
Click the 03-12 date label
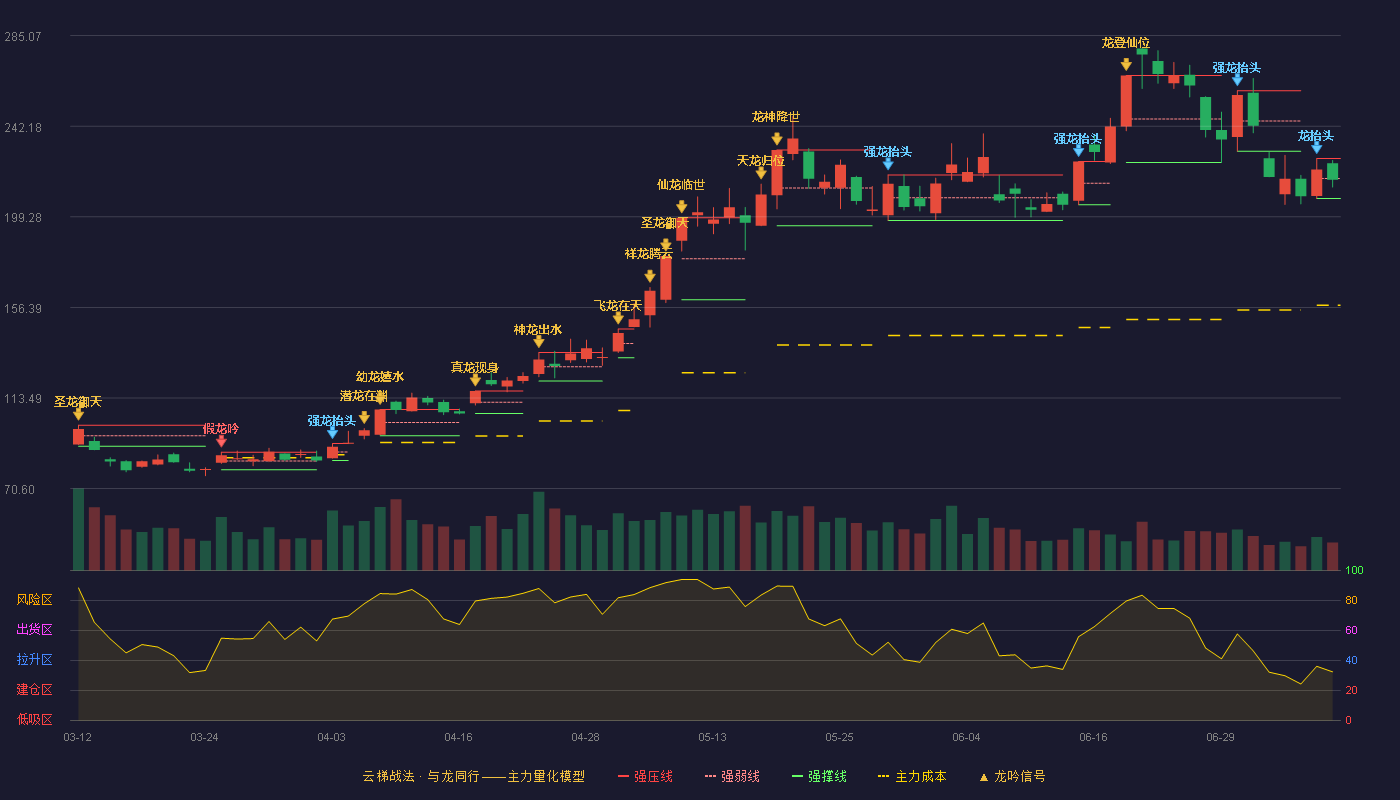pyautogui.click(x=77, y=737)
